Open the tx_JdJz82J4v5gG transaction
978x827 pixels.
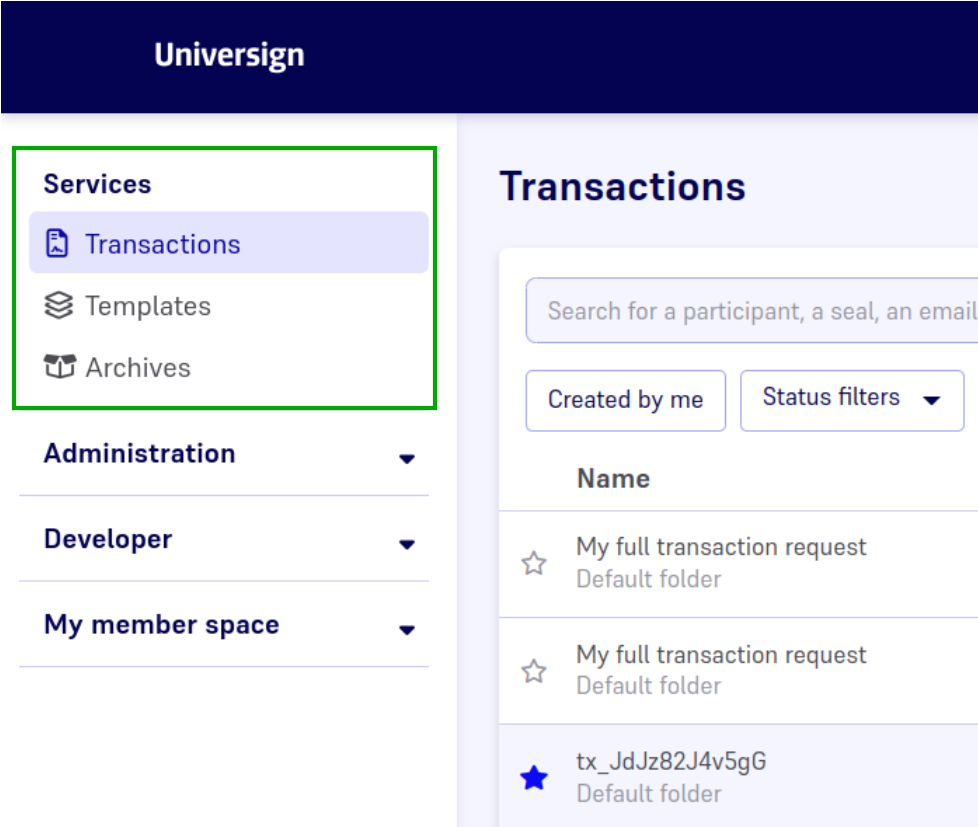click(671, 762)
